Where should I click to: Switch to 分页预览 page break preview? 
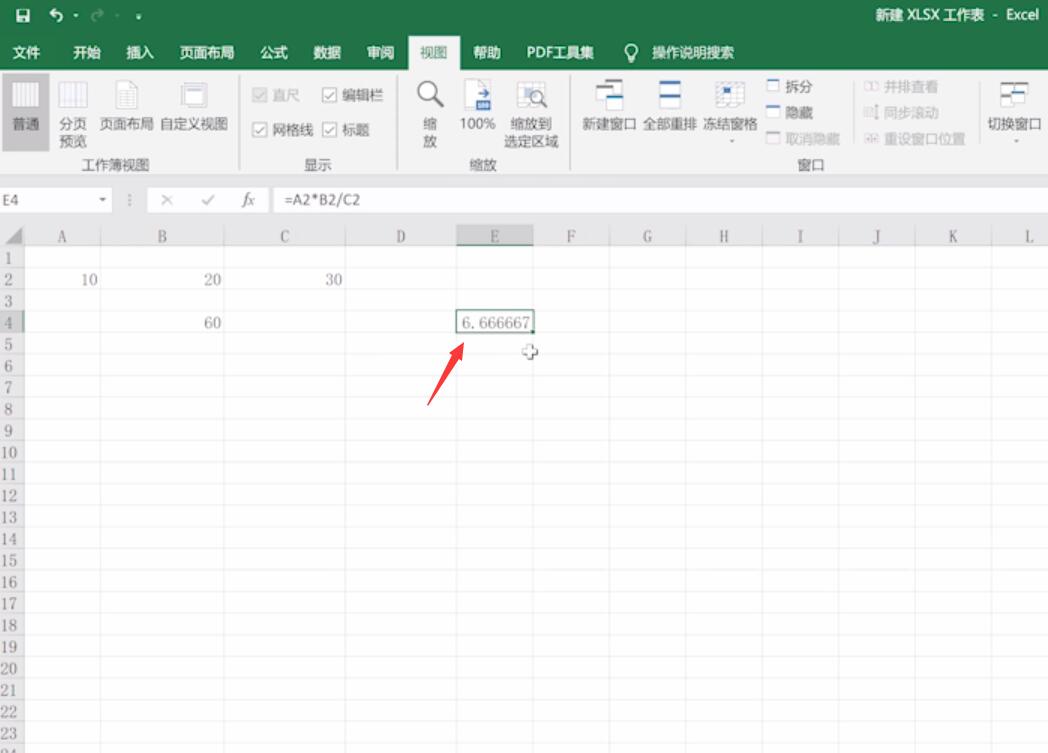[x=73, y=112]
